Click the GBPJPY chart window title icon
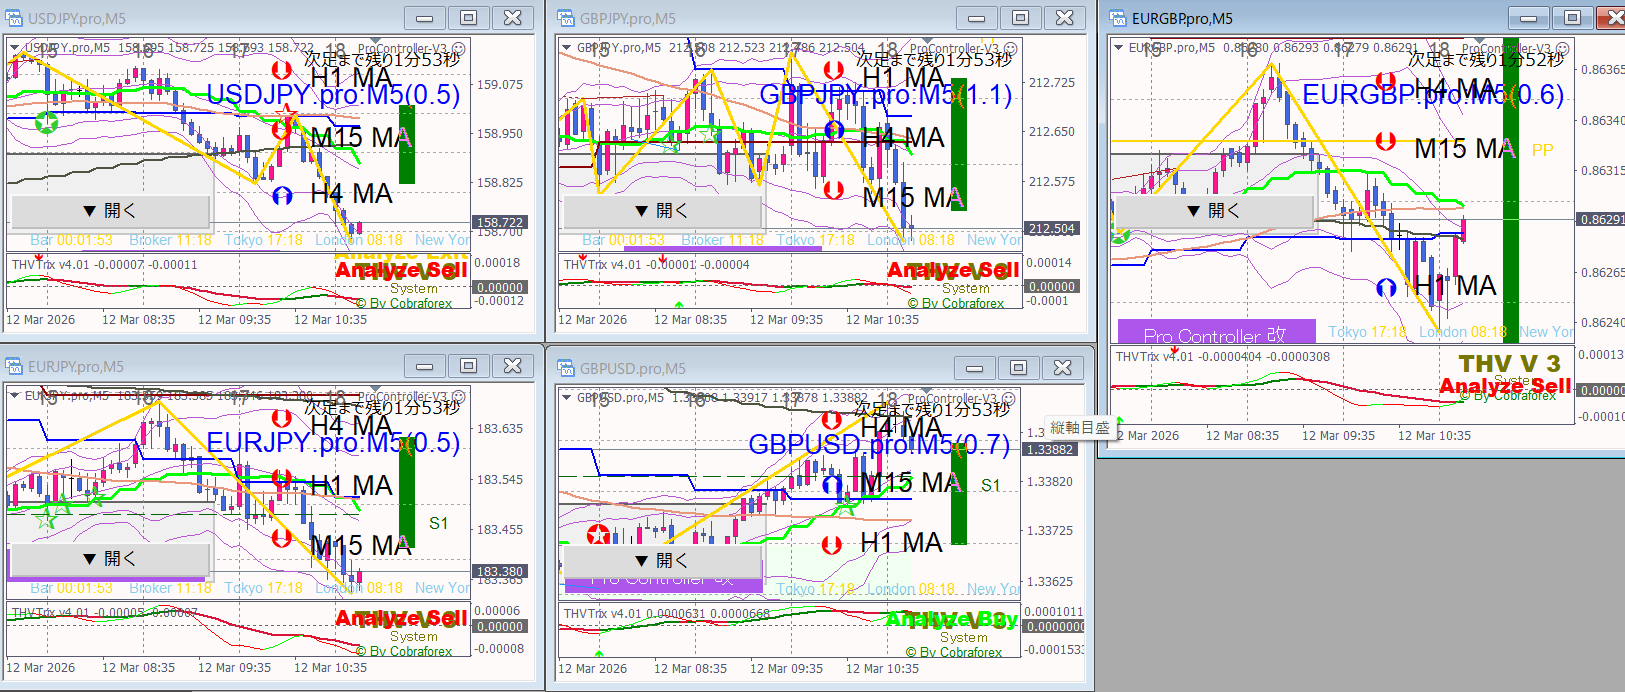Viewport: 1625px width, 692px height. (x=567, y=18)
